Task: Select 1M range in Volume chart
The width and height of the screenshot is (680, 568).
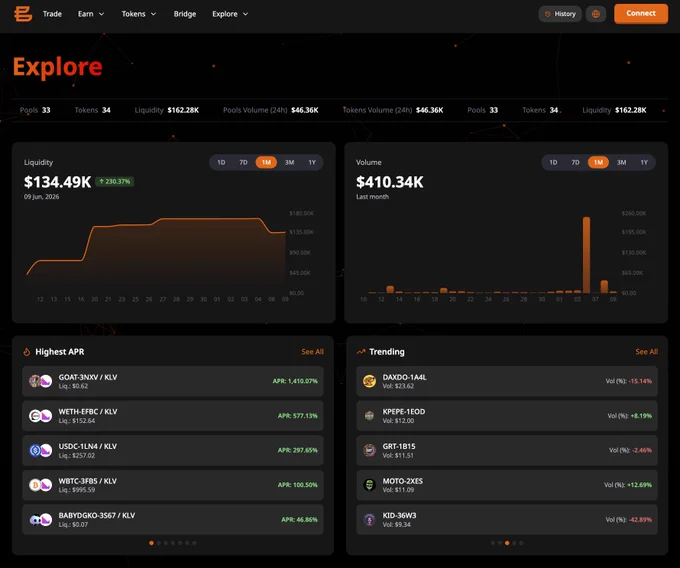Action: (598, 162)
